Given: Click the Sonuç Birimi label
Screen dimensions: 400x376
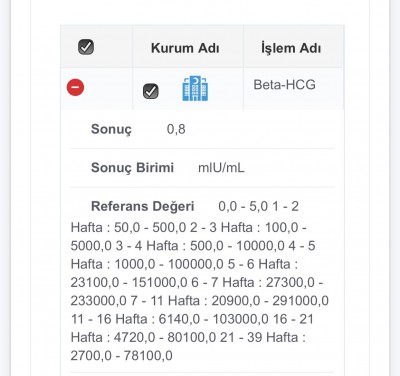Looking at the screenshot, I should point(132,168).
